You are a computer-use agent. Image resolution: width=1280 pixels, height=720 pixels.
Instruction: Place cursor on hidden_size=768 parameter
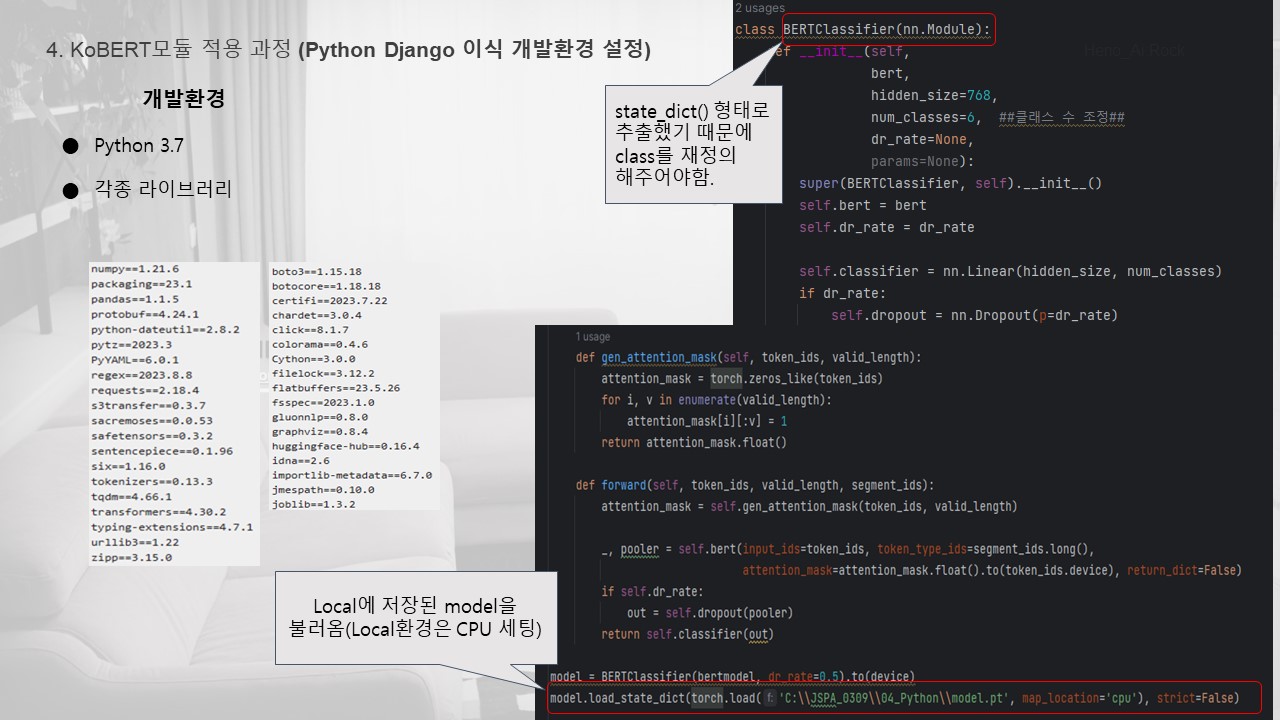[933, 95]
